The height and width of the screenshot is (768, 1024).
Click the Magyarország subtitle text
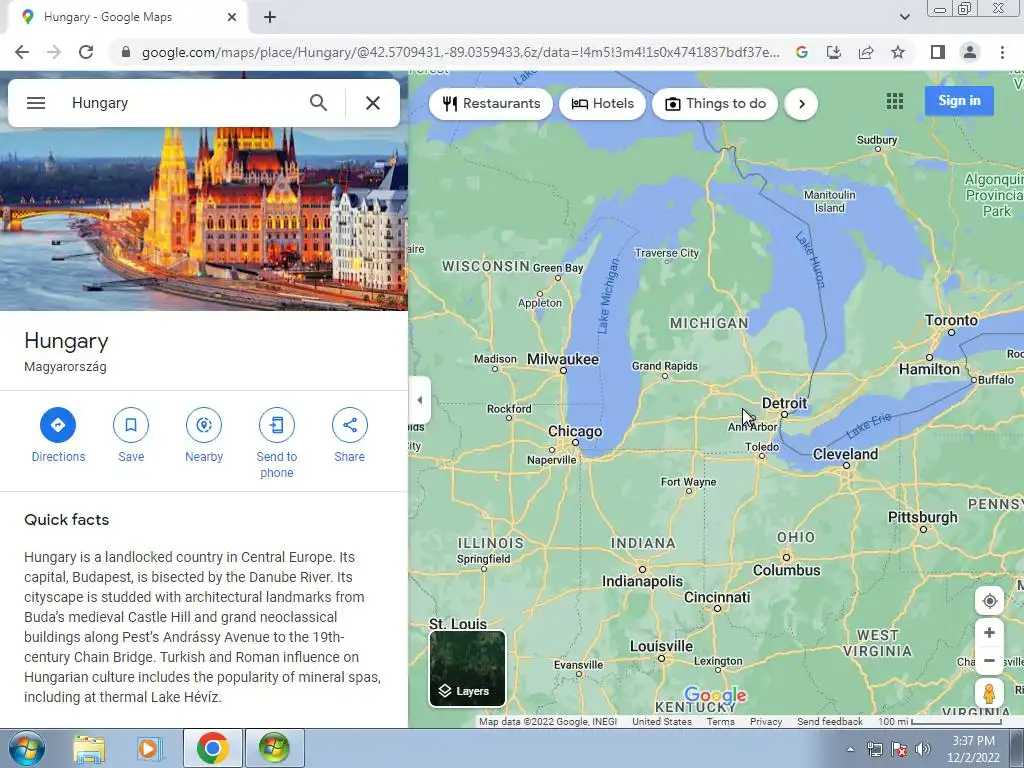coord(65,367)
